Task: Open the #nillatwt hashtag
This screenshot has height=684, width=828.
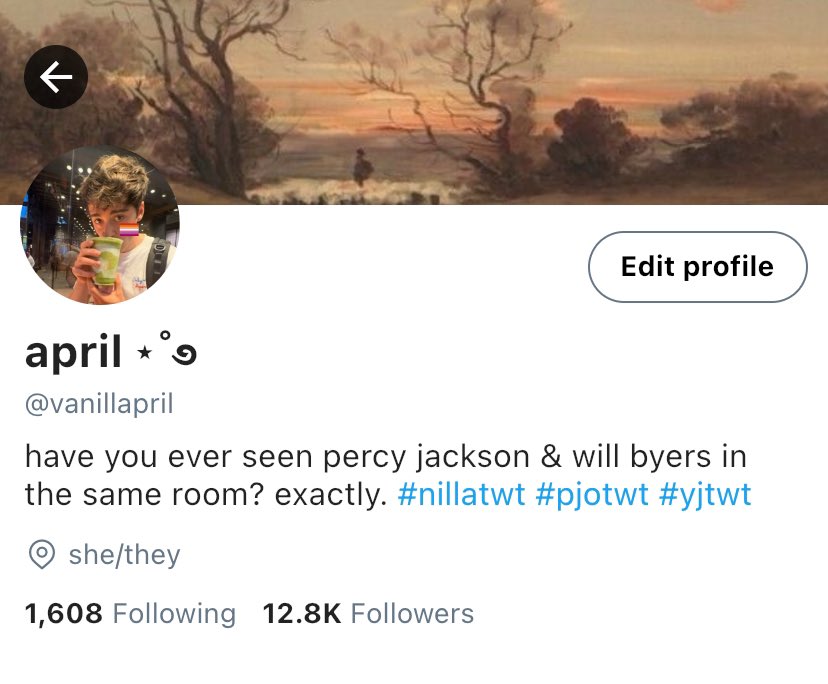Action: coord(461,495)
